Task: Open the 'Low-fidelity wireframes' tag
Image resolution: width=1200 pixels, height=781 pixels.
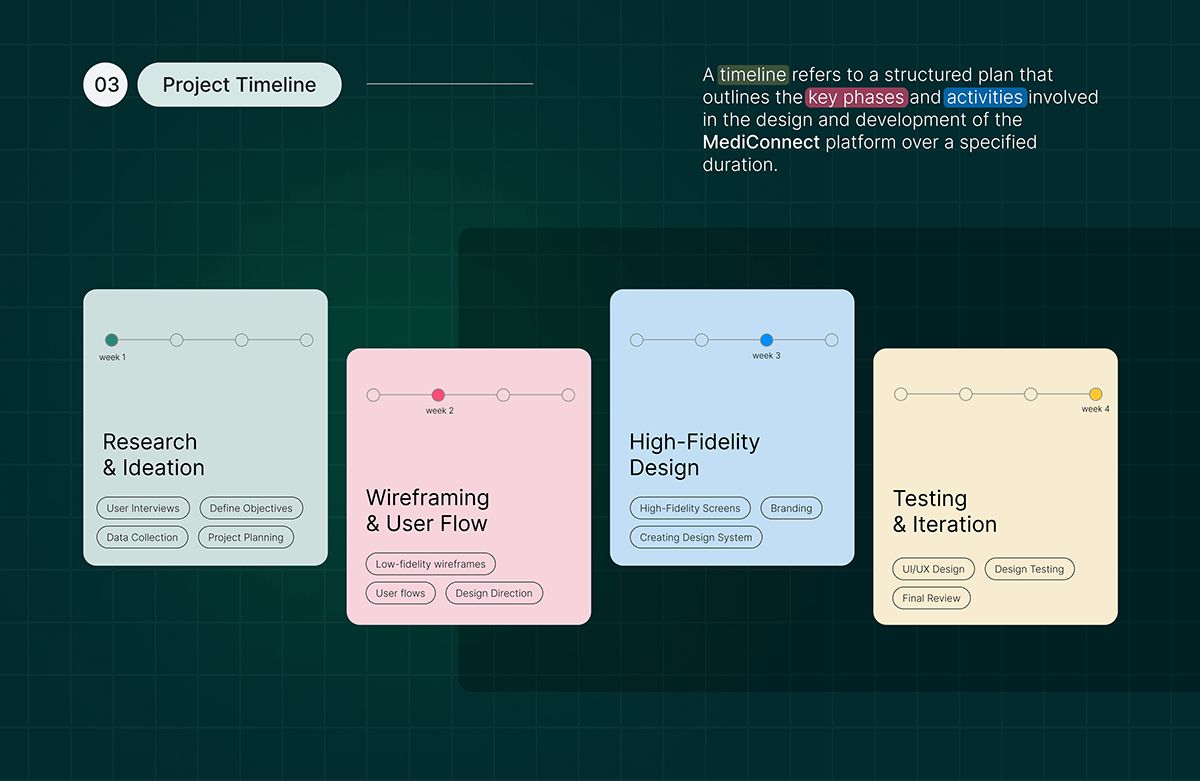Action: pos(430,563)
